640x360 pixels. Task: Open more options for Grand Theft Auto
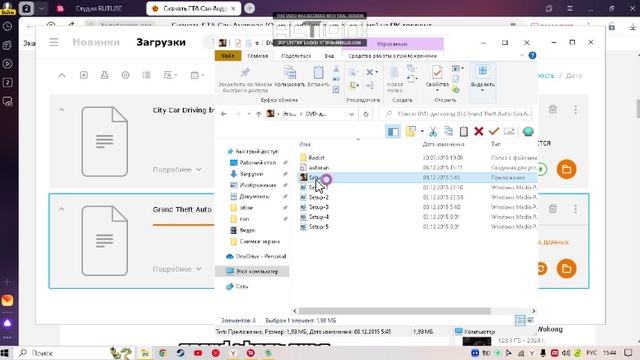tap(576, 209)
